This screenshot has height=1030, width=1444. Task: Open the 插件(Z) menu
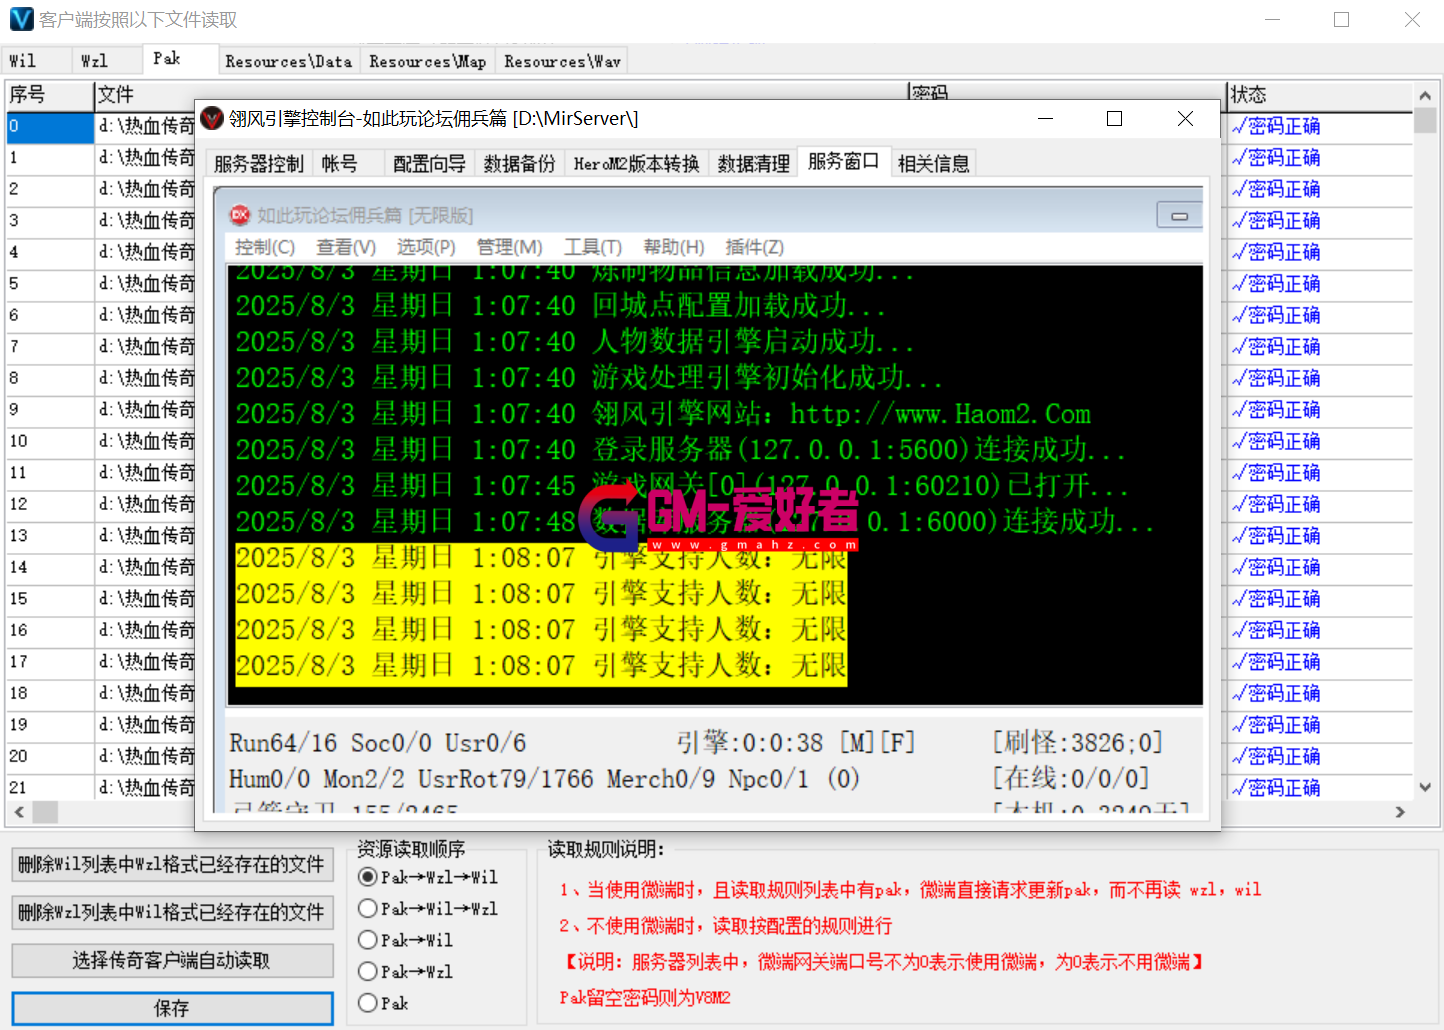(754, 247)
